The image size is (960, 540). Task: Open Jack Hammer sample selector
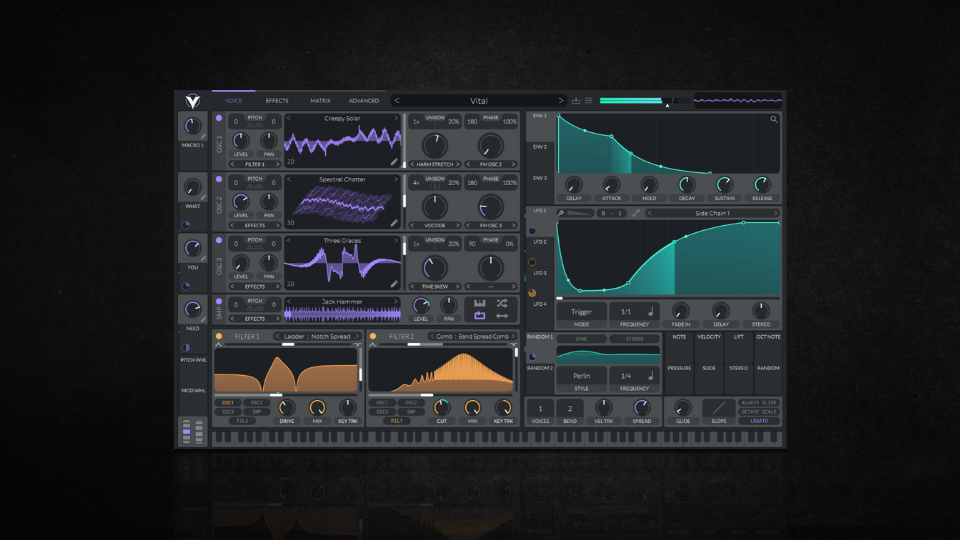pos(342,301)
